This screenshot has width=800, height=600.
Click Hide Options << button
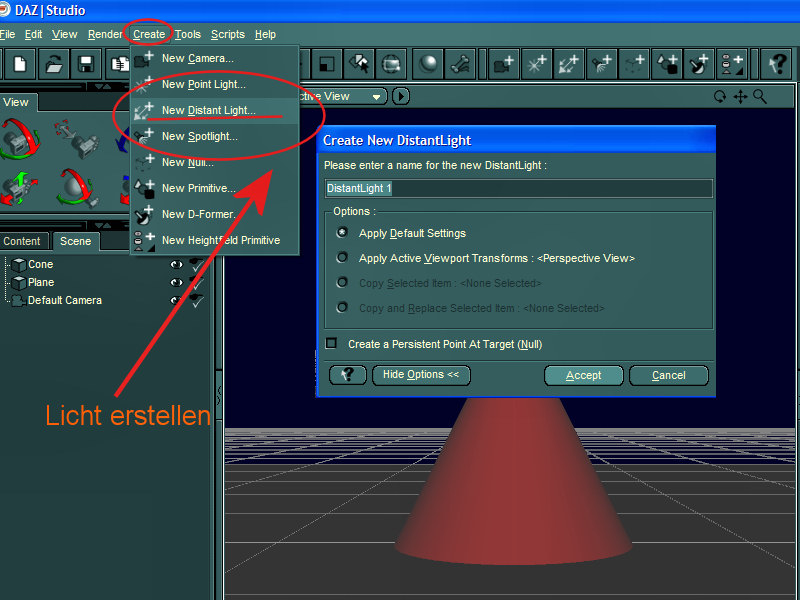click(x=421, y=376)
